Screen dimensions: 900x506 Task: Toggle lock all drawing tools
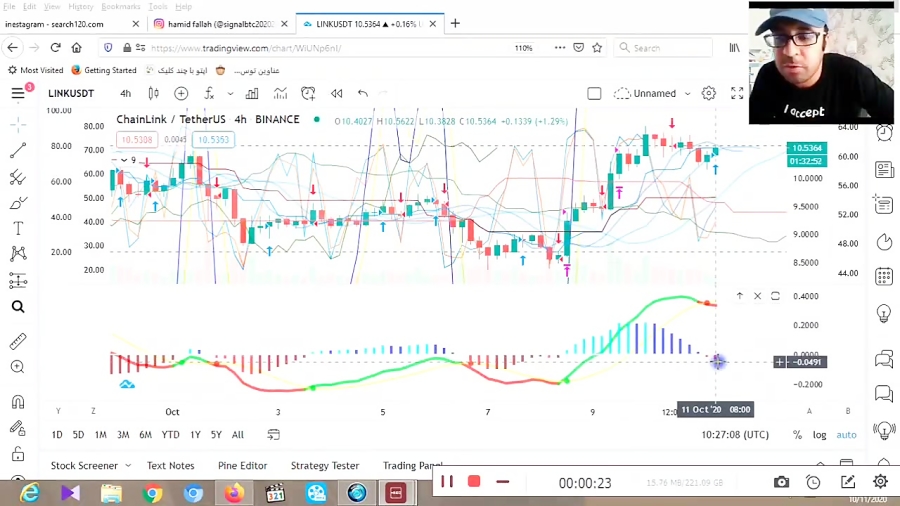[18, 454]
